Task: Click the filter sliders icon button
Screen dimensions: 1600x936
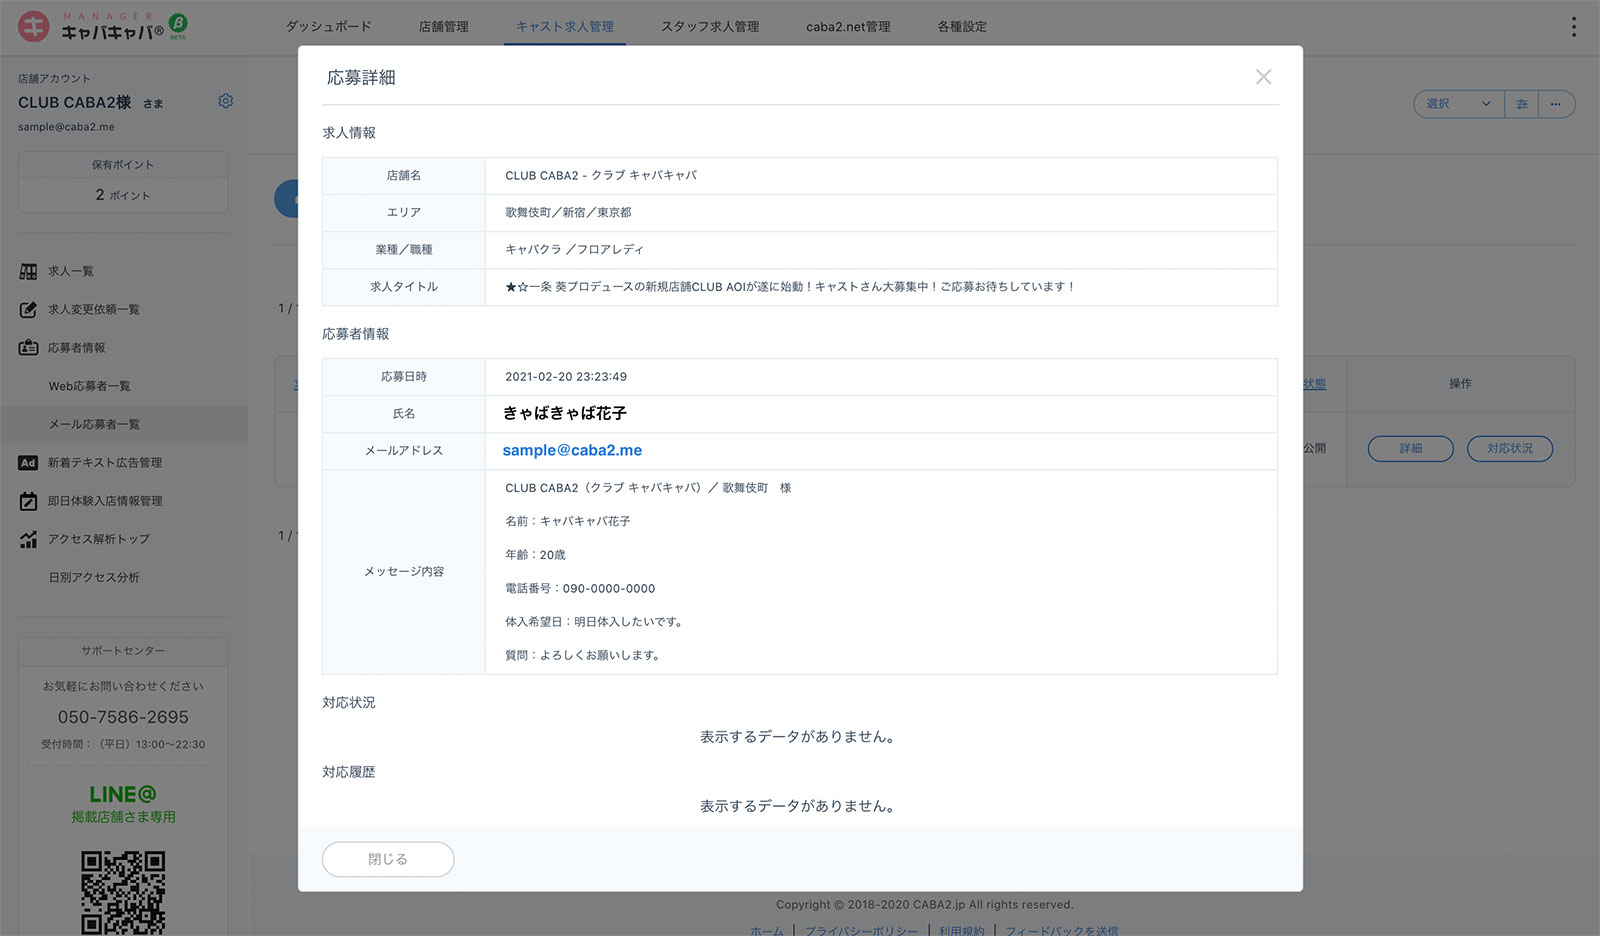Action: (x=1522, y=104)
